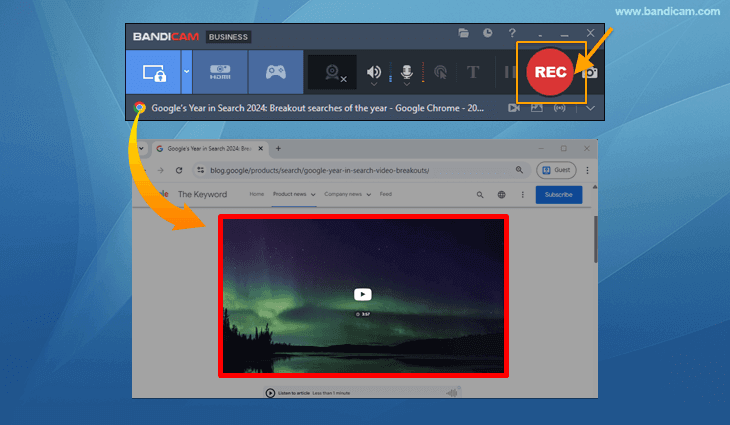Click the aurora video thumbnail
Viewport: 730px width, 425px height.
click(x=363, y=296)
